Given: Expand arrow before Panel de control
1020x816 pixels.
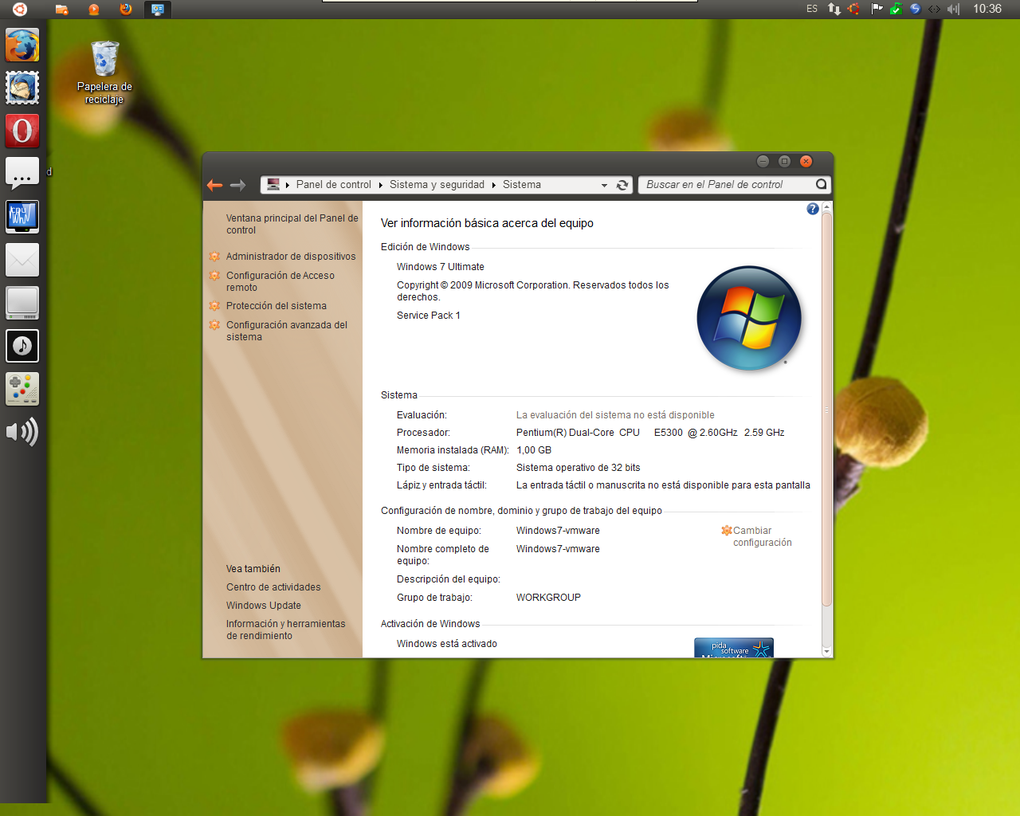Looking at the screenshot, I should point(288,185).
